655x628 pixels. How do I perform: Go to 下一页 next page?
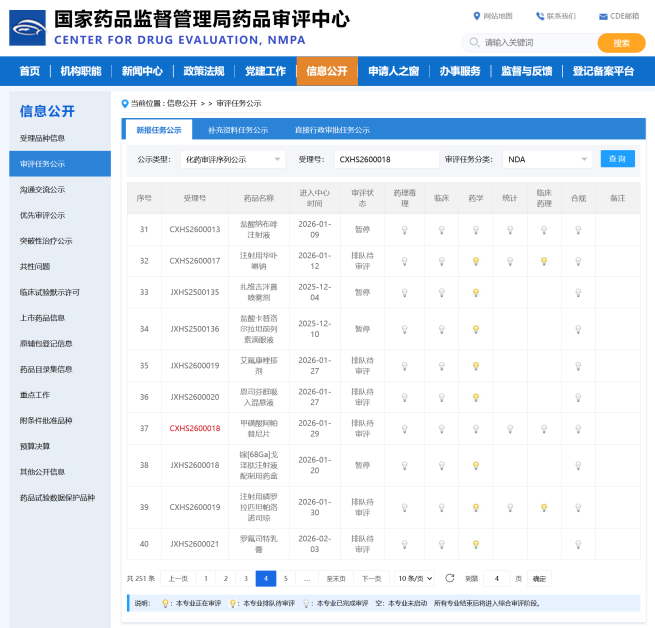tap(371, 578)
